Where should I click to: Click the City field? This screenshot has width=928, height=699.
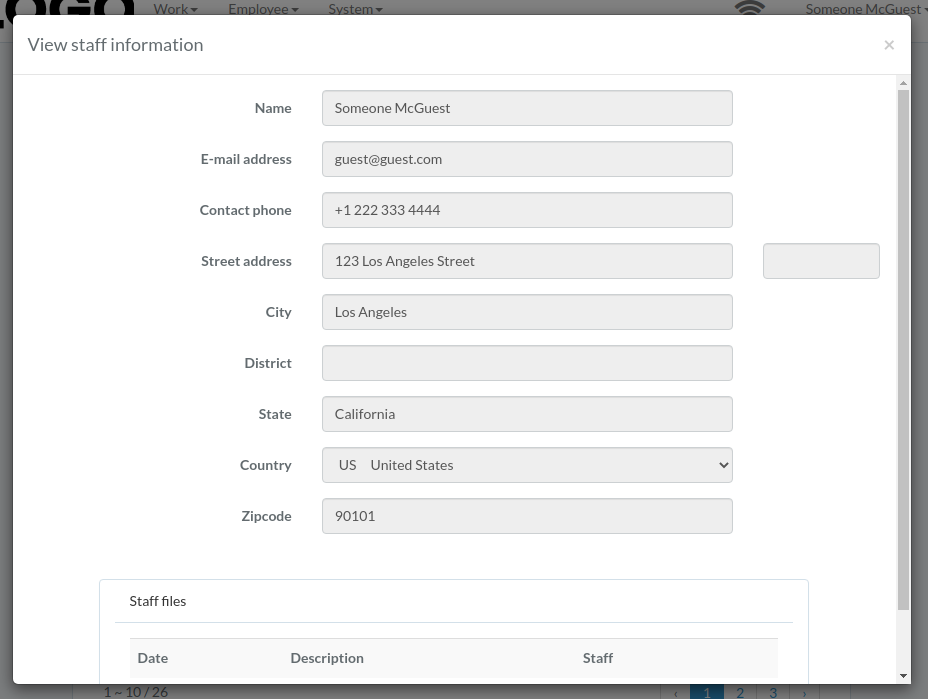[x=527, y=312]
